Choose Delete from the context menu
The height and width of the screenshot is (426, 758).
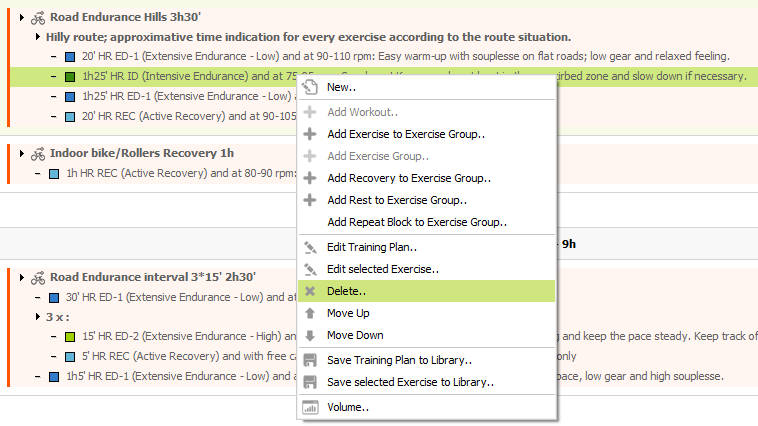[x=346, y=291]
